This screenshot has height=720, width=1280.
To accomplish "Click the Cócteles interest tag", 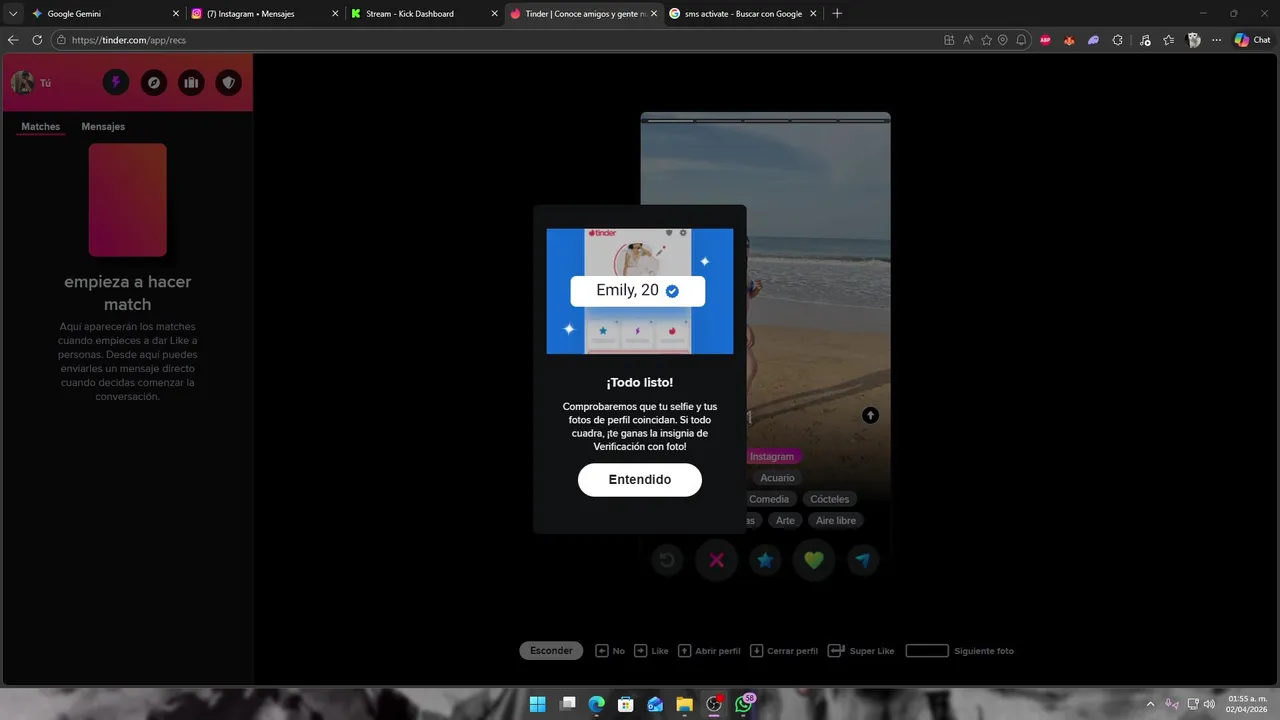I will [830, 499].
